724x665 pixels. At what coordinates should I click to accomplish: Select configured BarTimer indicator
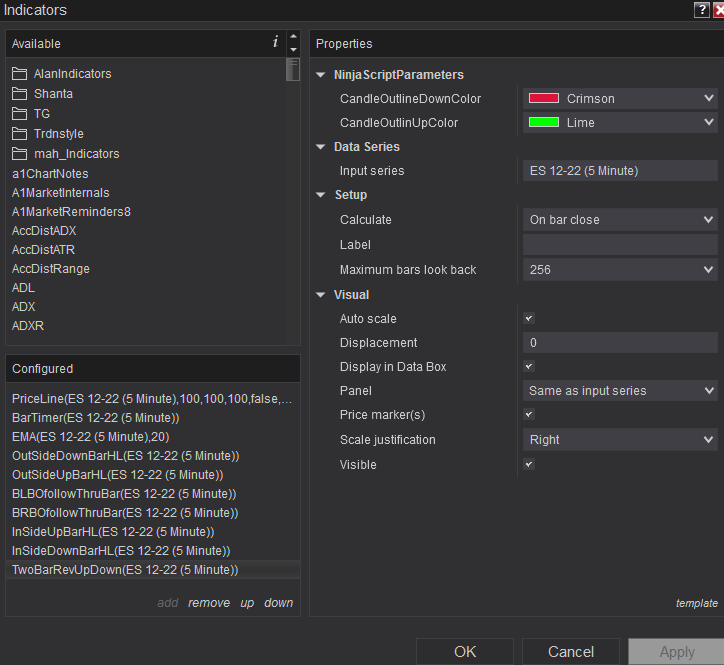click(152, 417)
